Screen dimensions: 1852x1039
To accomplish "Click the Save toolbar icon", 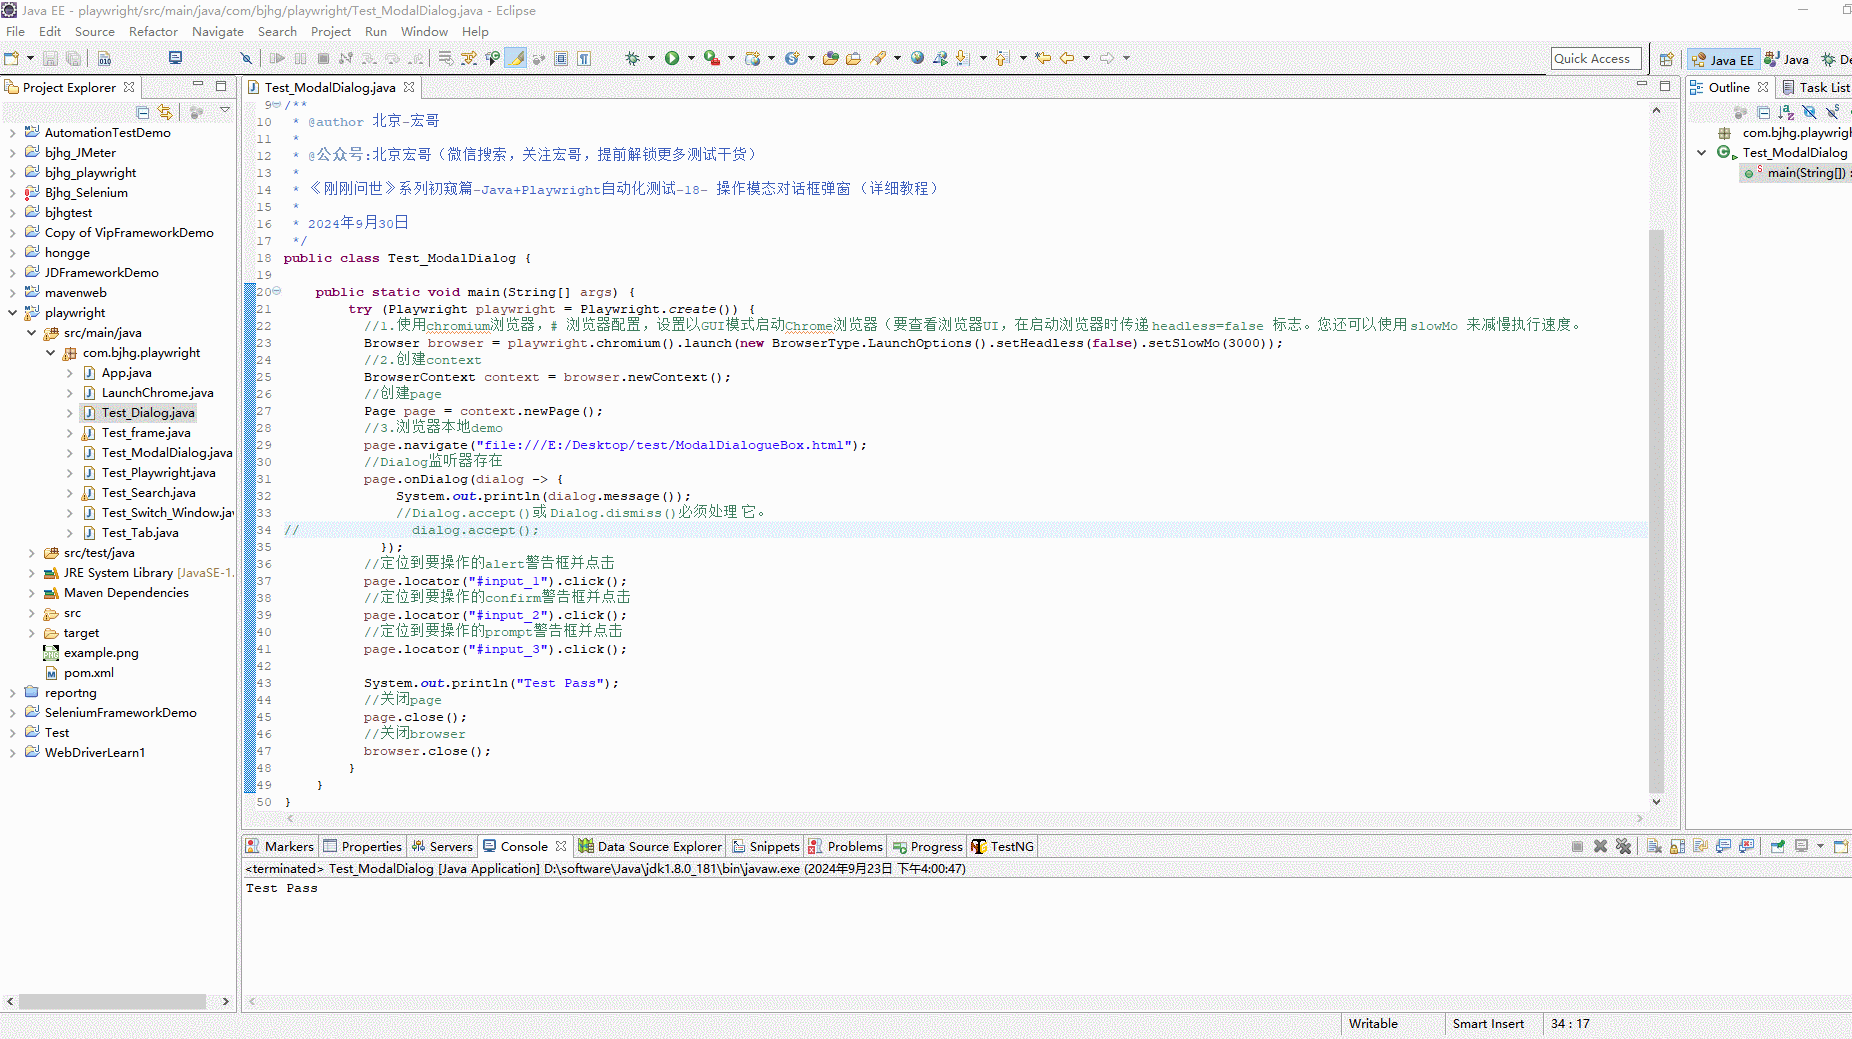I will [x=50, y=58].
